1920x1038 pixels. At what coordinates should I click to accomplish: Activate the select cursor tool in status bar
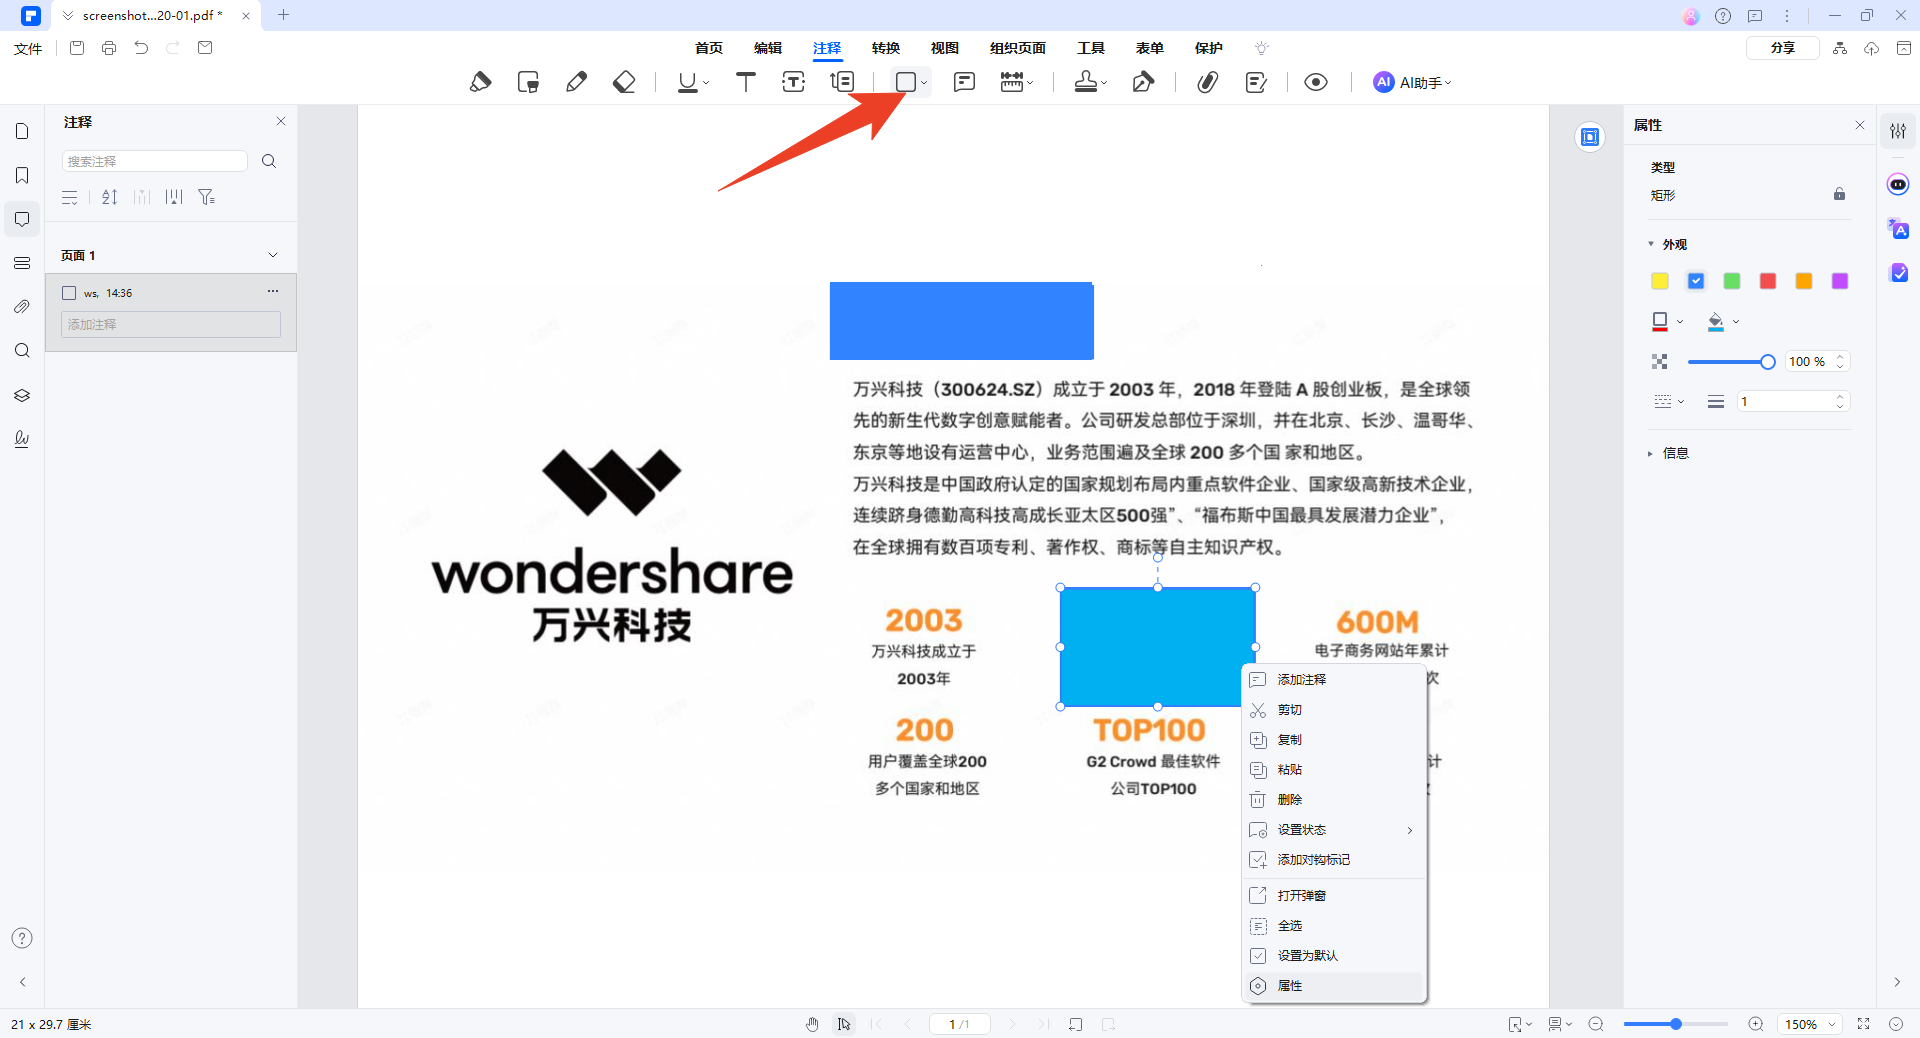coord(844,1024)
